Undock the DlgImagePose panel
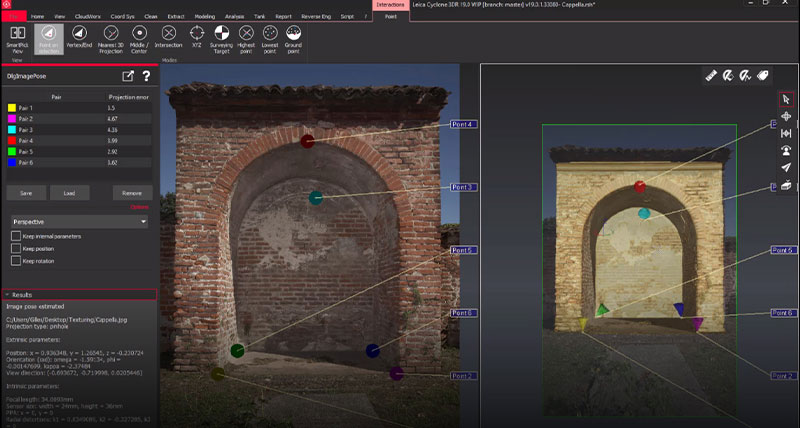This screenshot has width=800, height=428. pos(128,76)
